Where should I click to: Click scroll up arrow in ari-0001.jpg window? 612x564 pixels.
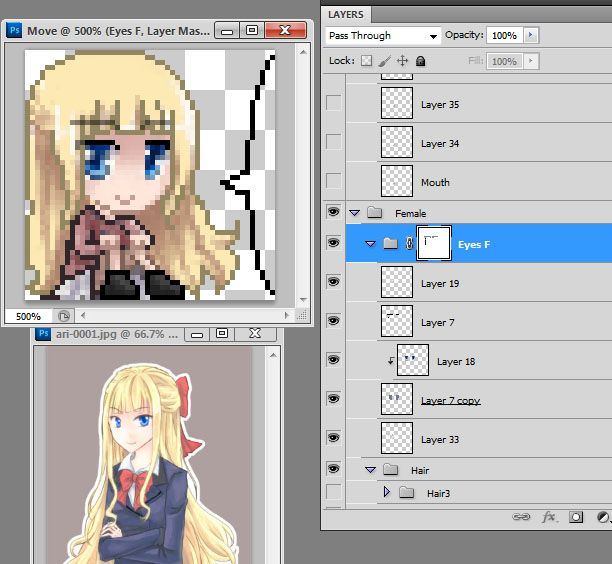273,355
